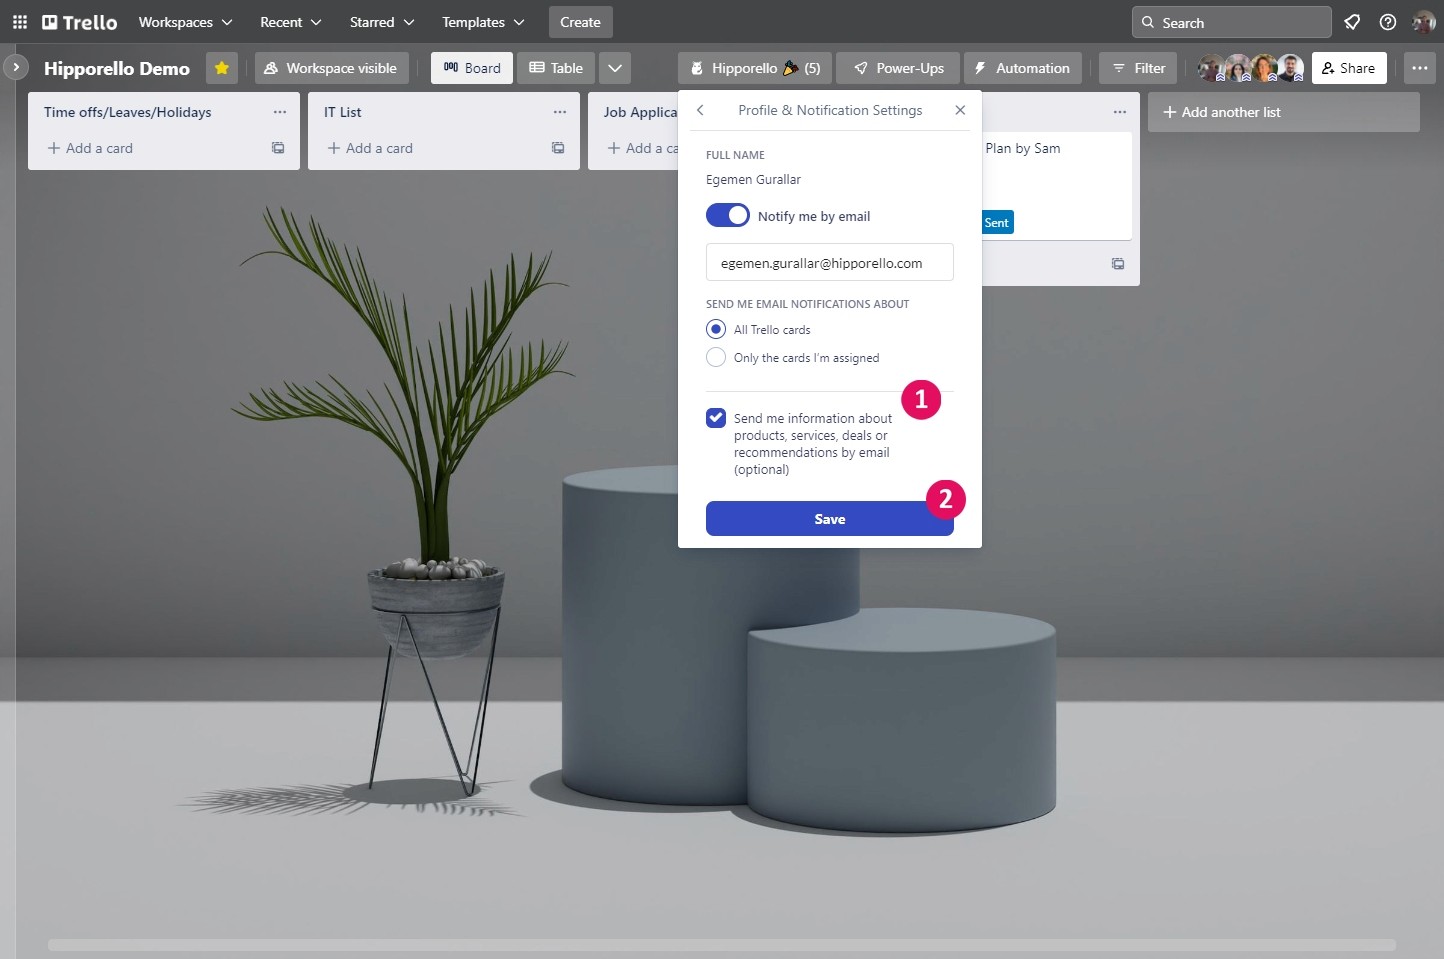Open the Filter cards button
Image resolution: width=1444 pixels, height=959 pixels.
pos(1138,68)
